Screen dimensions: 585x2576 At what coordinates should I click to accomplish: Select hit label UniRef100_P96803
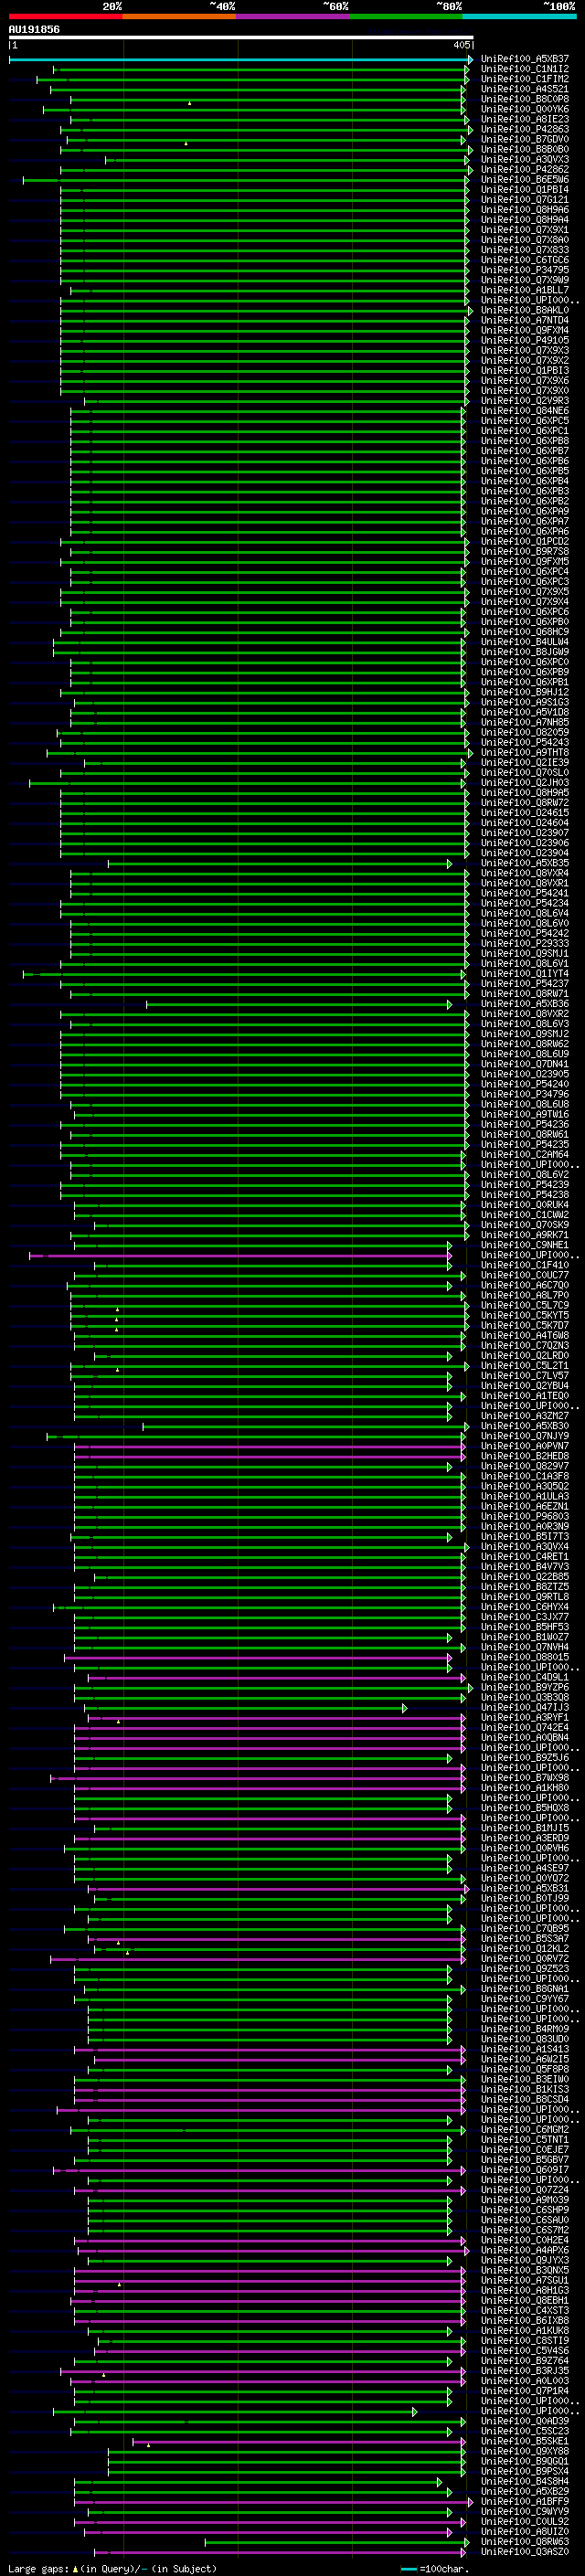(x=525, y=1516)
